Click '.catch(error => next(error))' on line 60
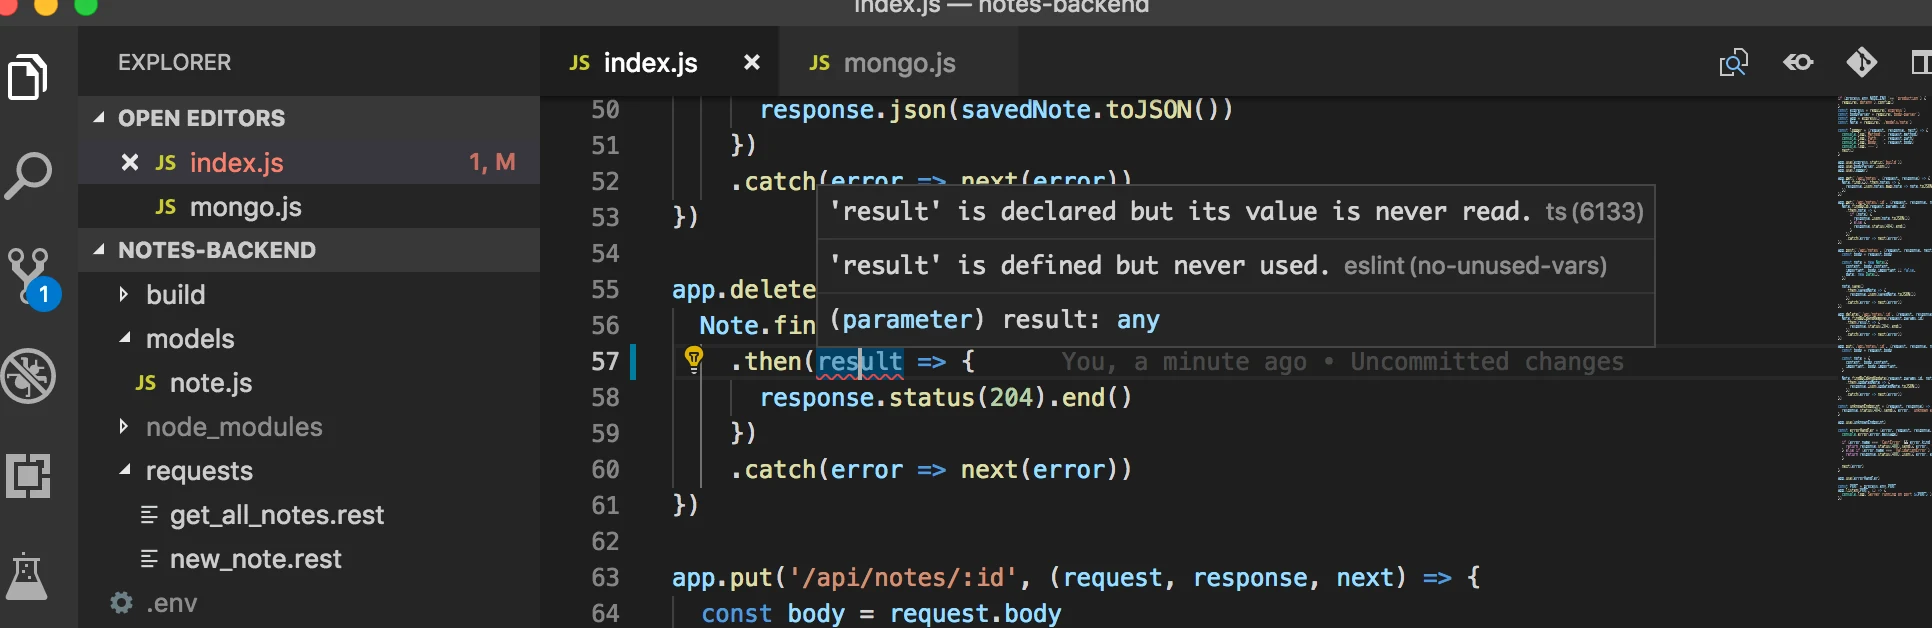This screenshot has height=628, width=1932. 931,469
